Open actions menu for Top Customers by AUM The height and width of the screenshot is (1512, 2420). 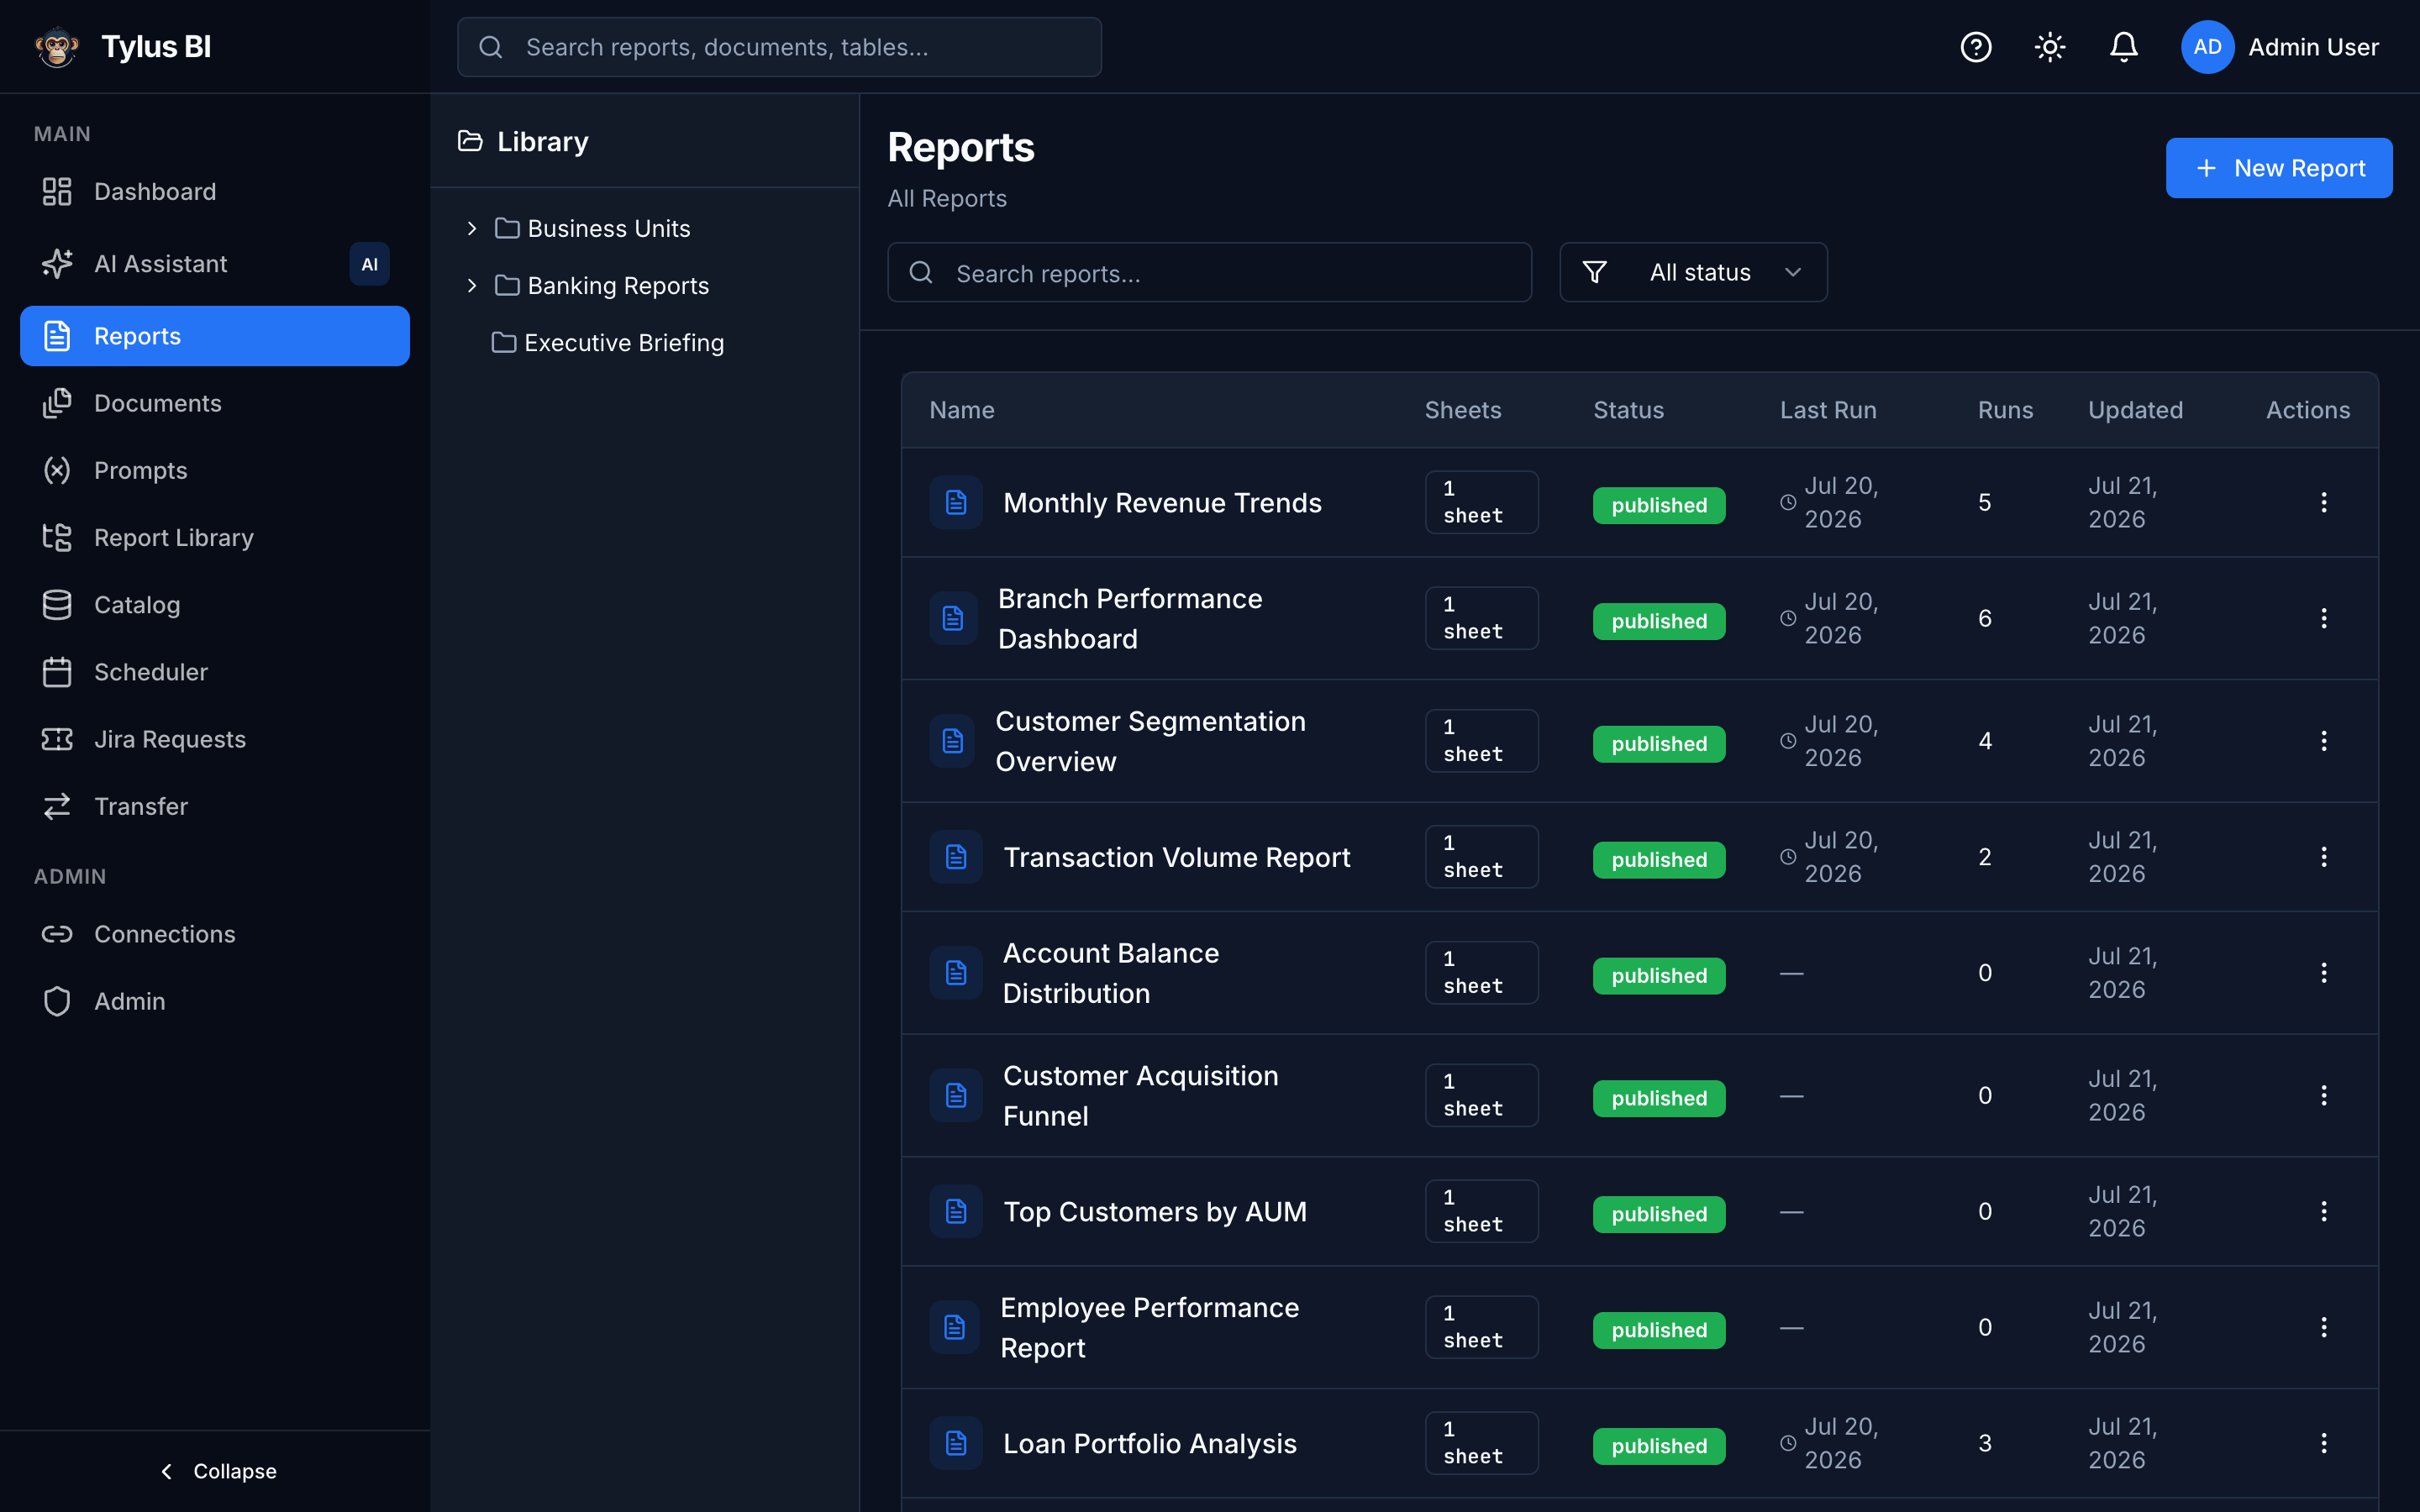coord(2323,1211)
